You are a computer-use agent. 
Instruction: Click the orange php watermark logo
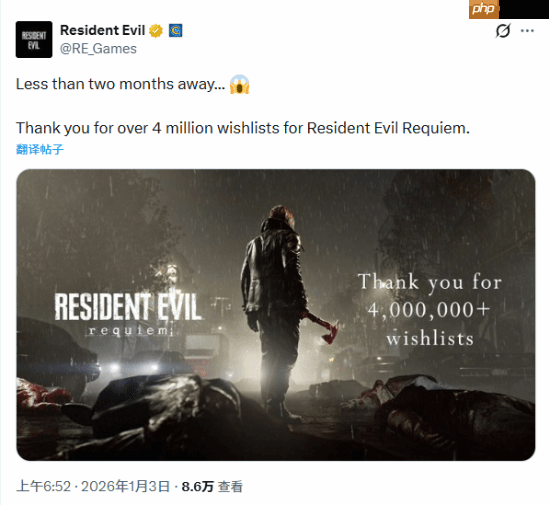coord(484,9)
